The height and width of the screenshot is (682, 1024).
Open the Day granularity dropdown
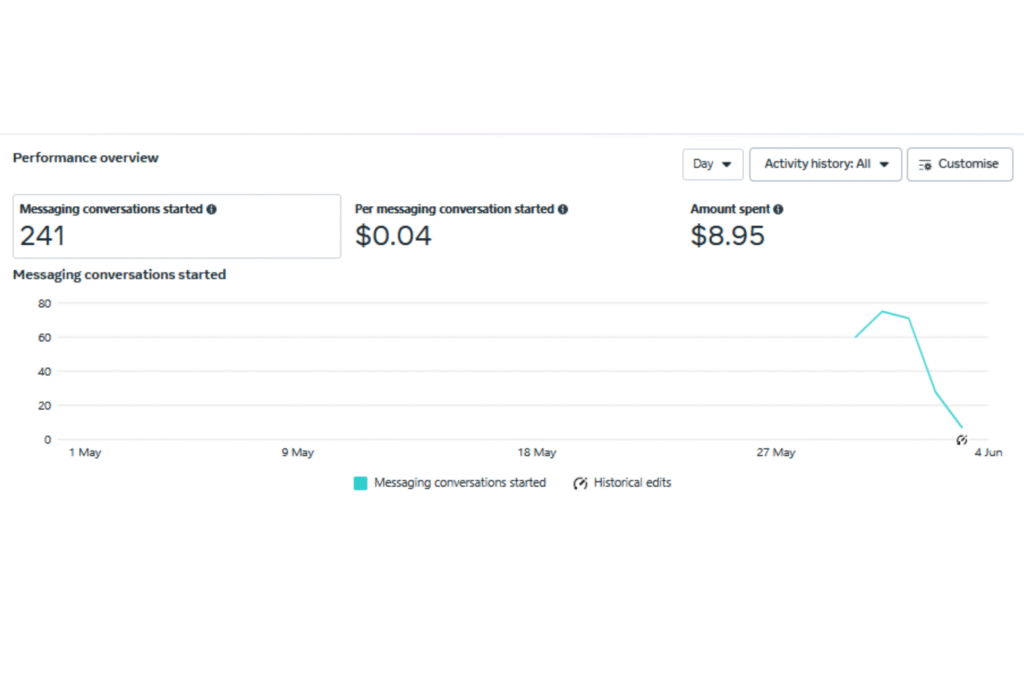(x=712, y=164)
